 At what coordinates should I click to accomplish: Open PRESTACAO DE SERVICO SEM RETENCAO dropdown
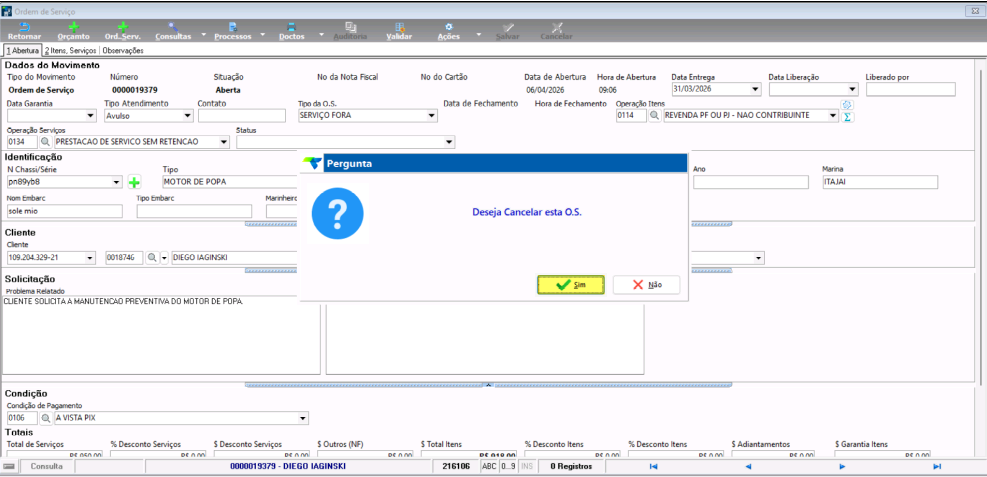(x=225, y=142)
